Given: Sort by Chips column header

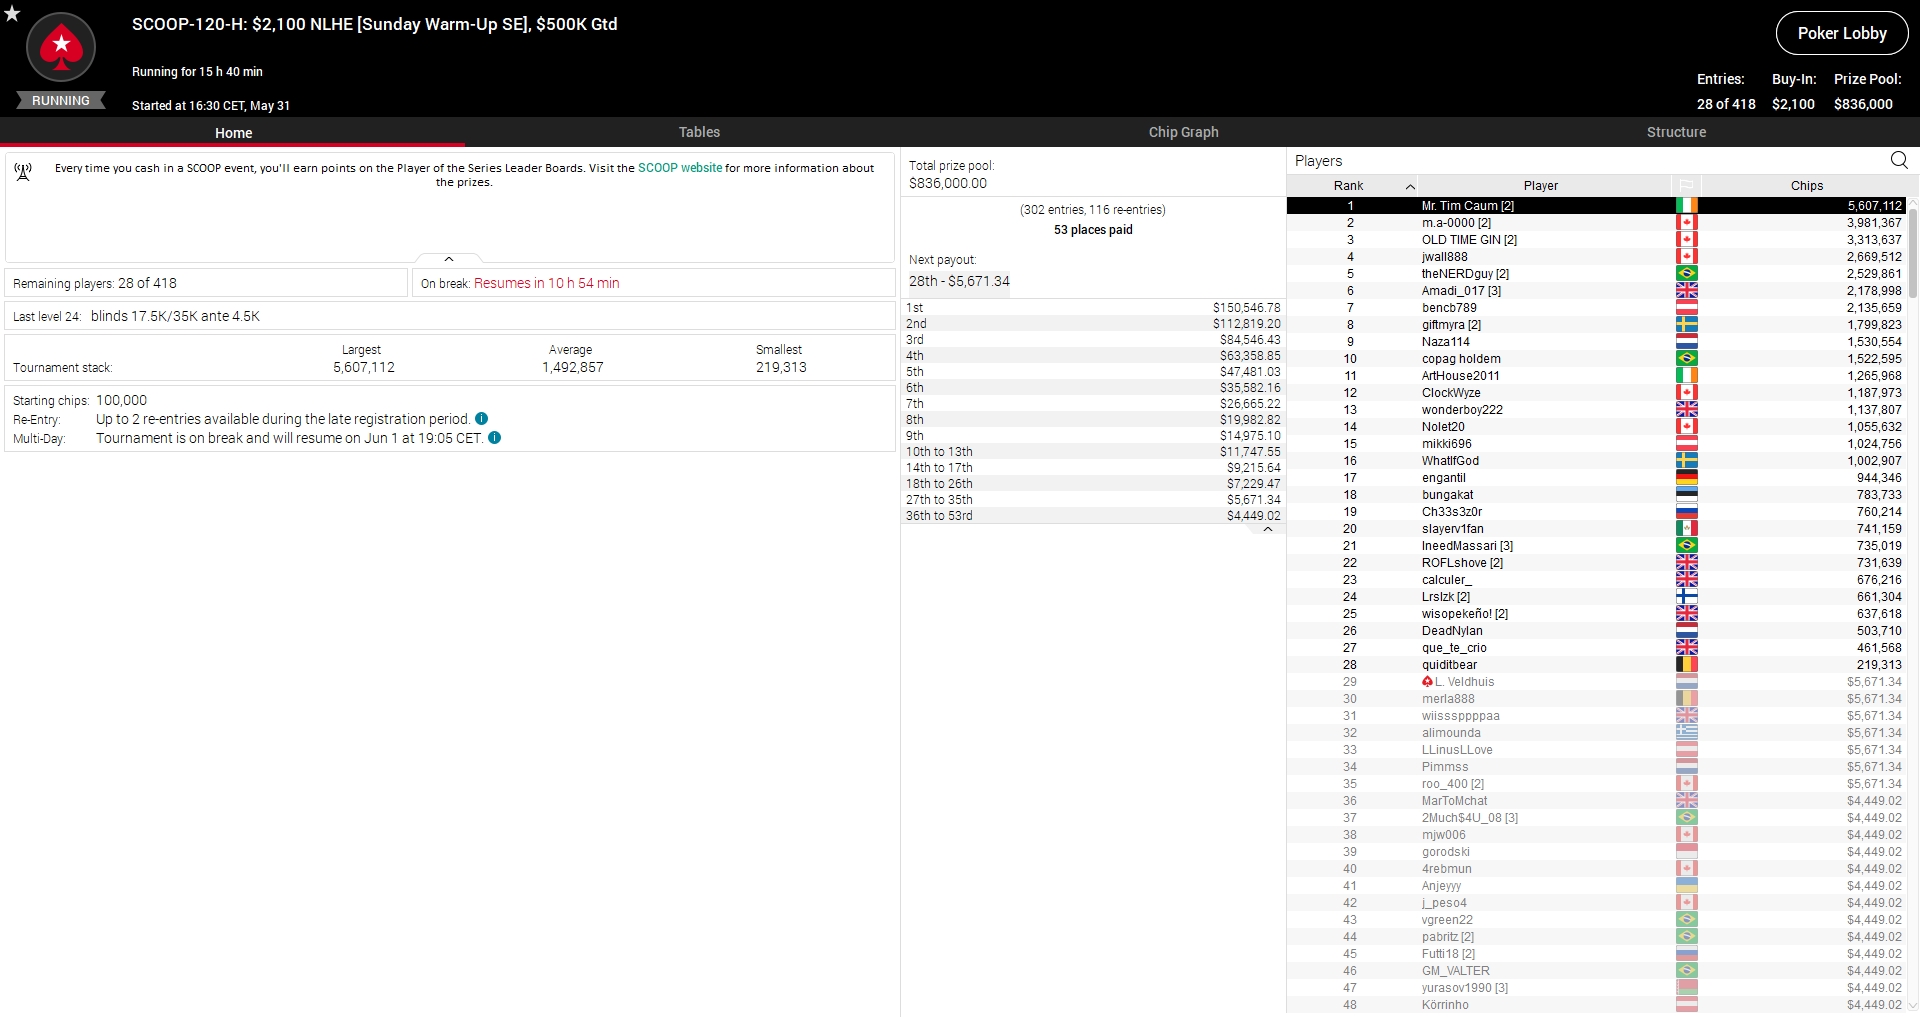Looking at the screenshot, I should (x=1806, y=186).
